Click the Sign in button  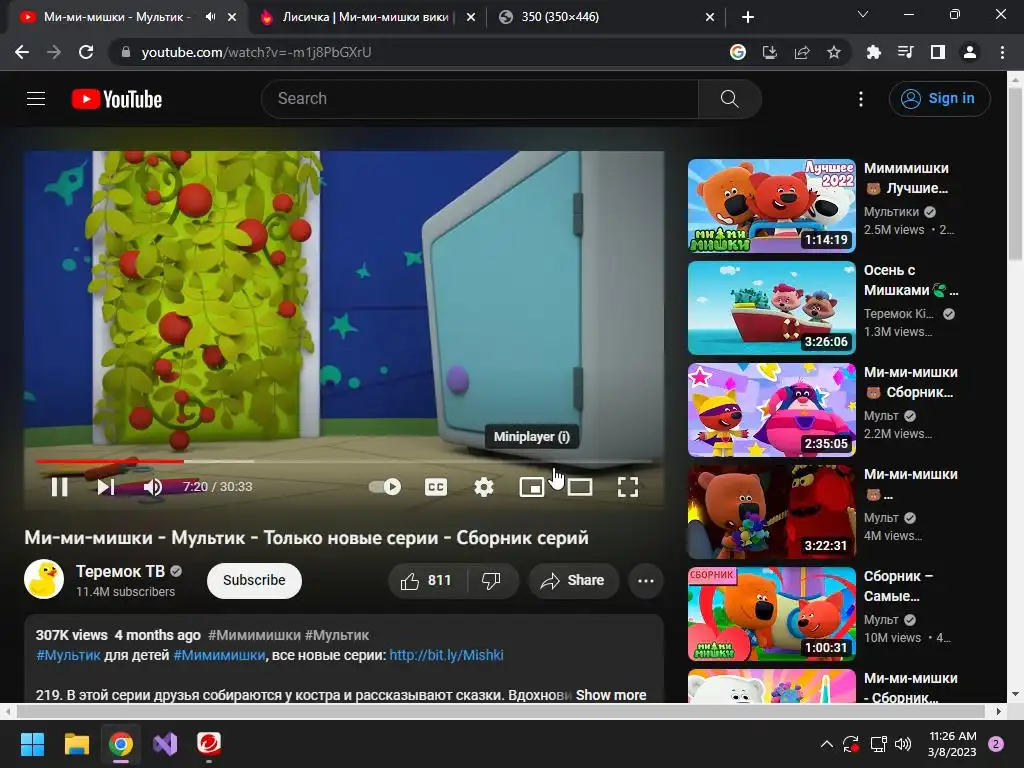click(939, 99)
